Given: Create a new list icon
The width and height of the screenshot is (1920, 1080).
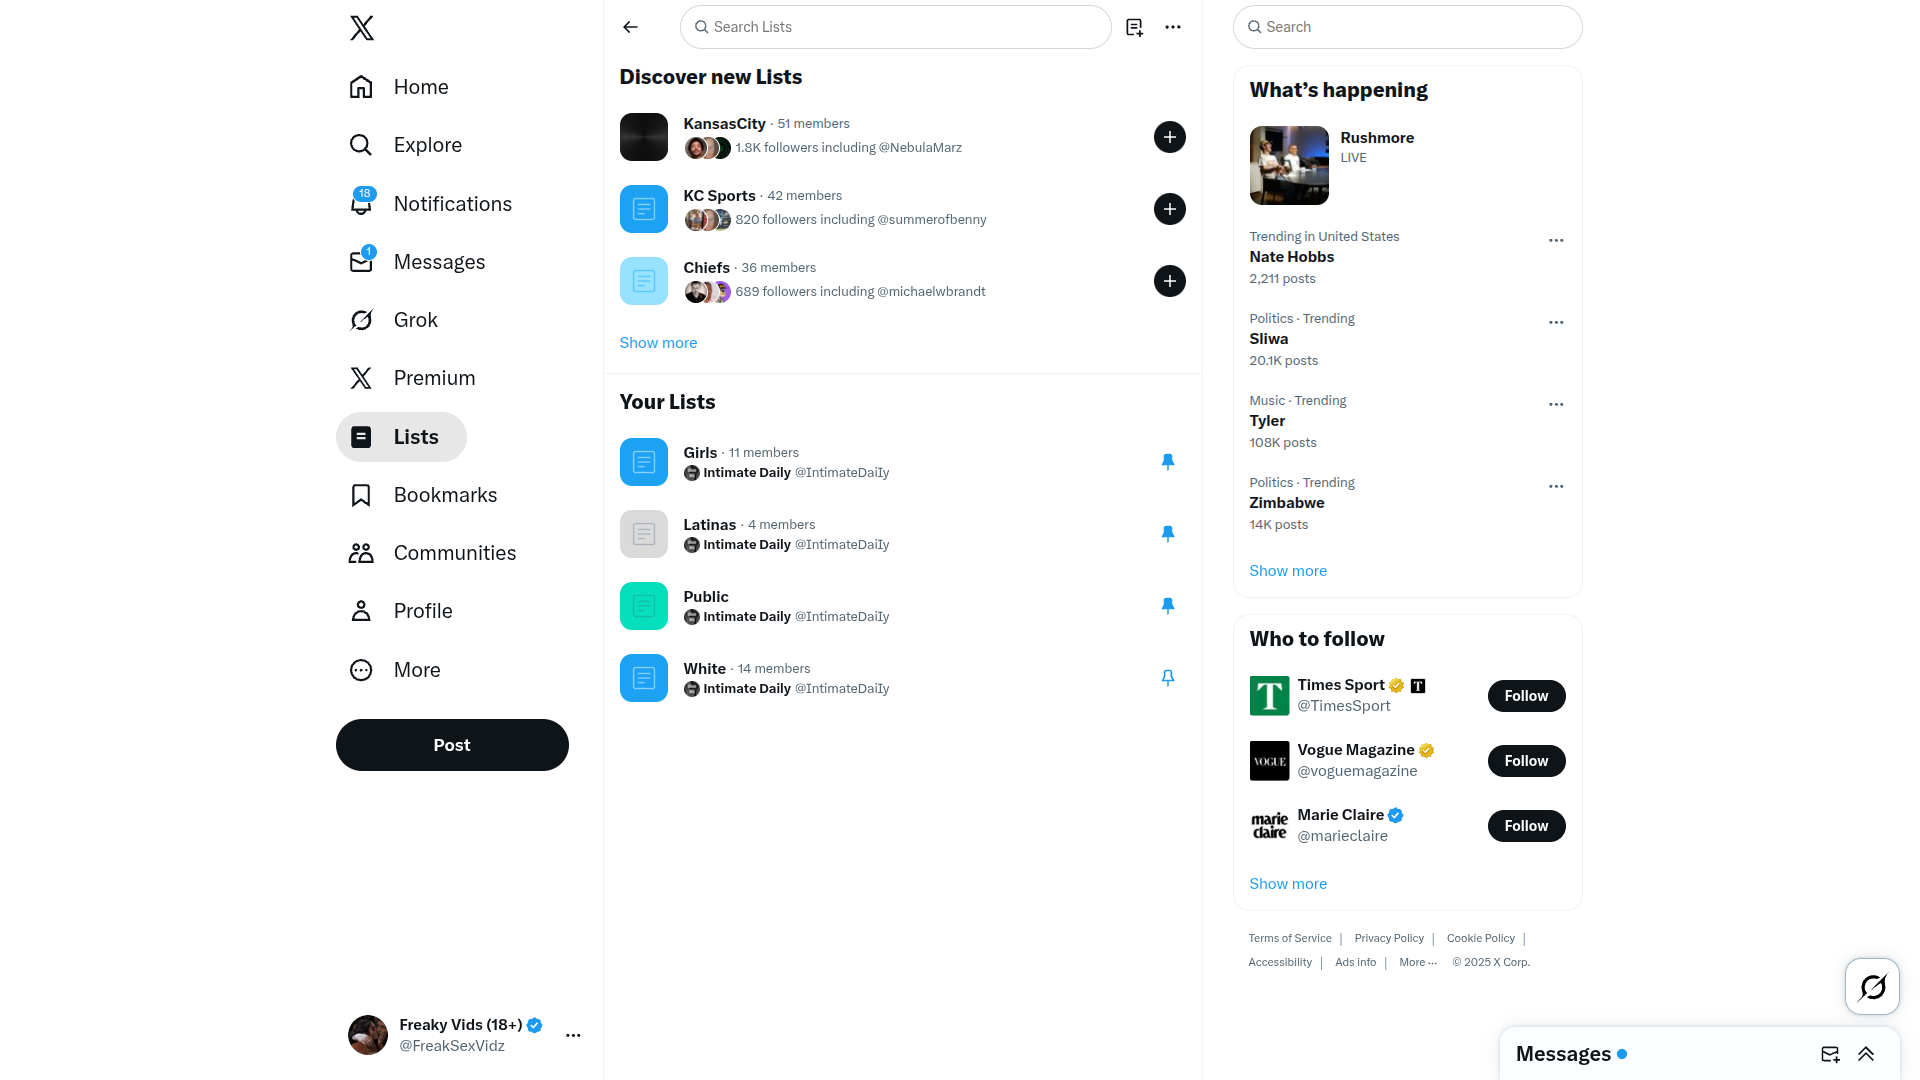Looking at the screenshot, I should click(x=1134, y=27).
